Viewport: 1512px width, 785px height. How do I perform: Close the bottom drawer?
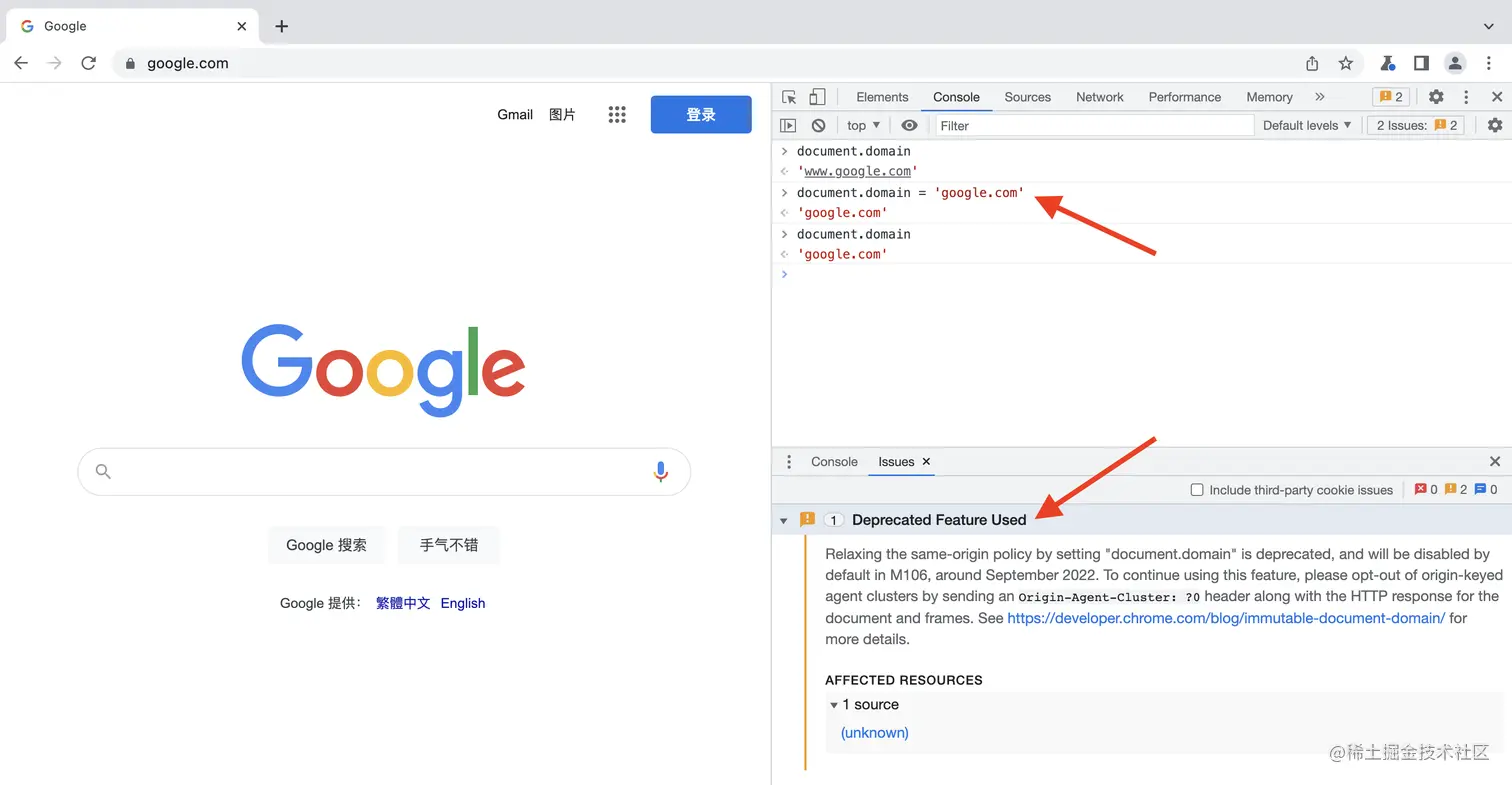(1495, 462)
